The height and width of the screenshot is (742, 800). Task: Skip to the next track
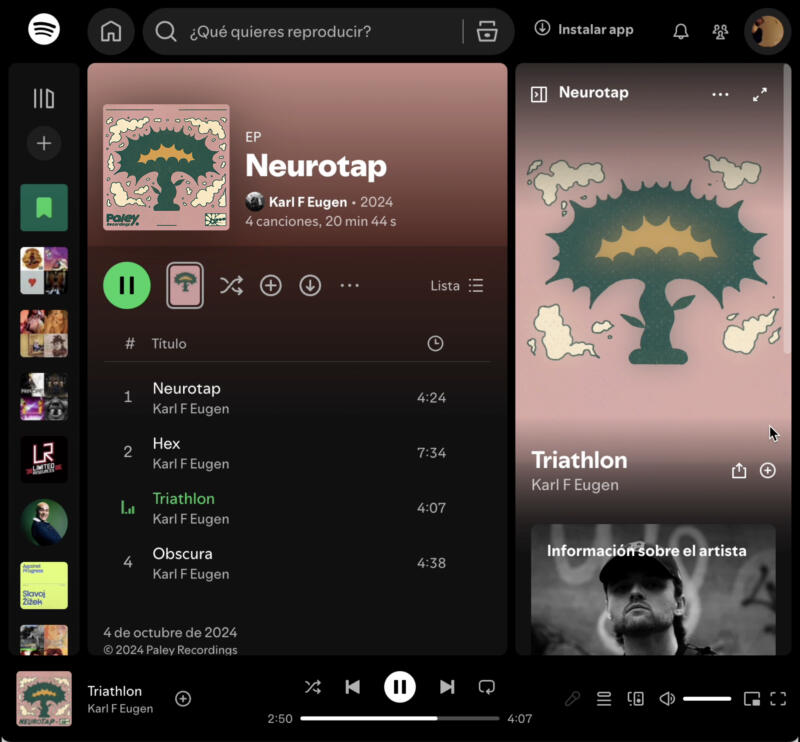pos(447,687)
